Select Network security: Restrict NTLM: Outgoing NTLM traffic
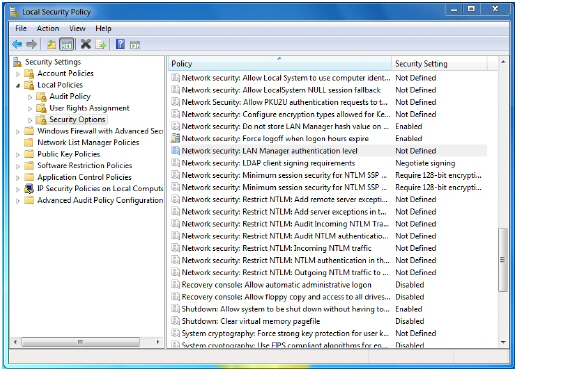The image size is (576, 380). pos(285,272)
